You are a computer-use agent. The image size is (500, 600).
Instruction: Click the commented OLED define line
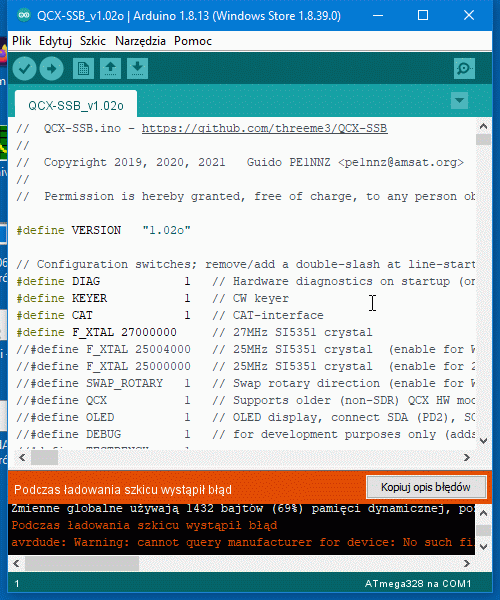[245, 417]
